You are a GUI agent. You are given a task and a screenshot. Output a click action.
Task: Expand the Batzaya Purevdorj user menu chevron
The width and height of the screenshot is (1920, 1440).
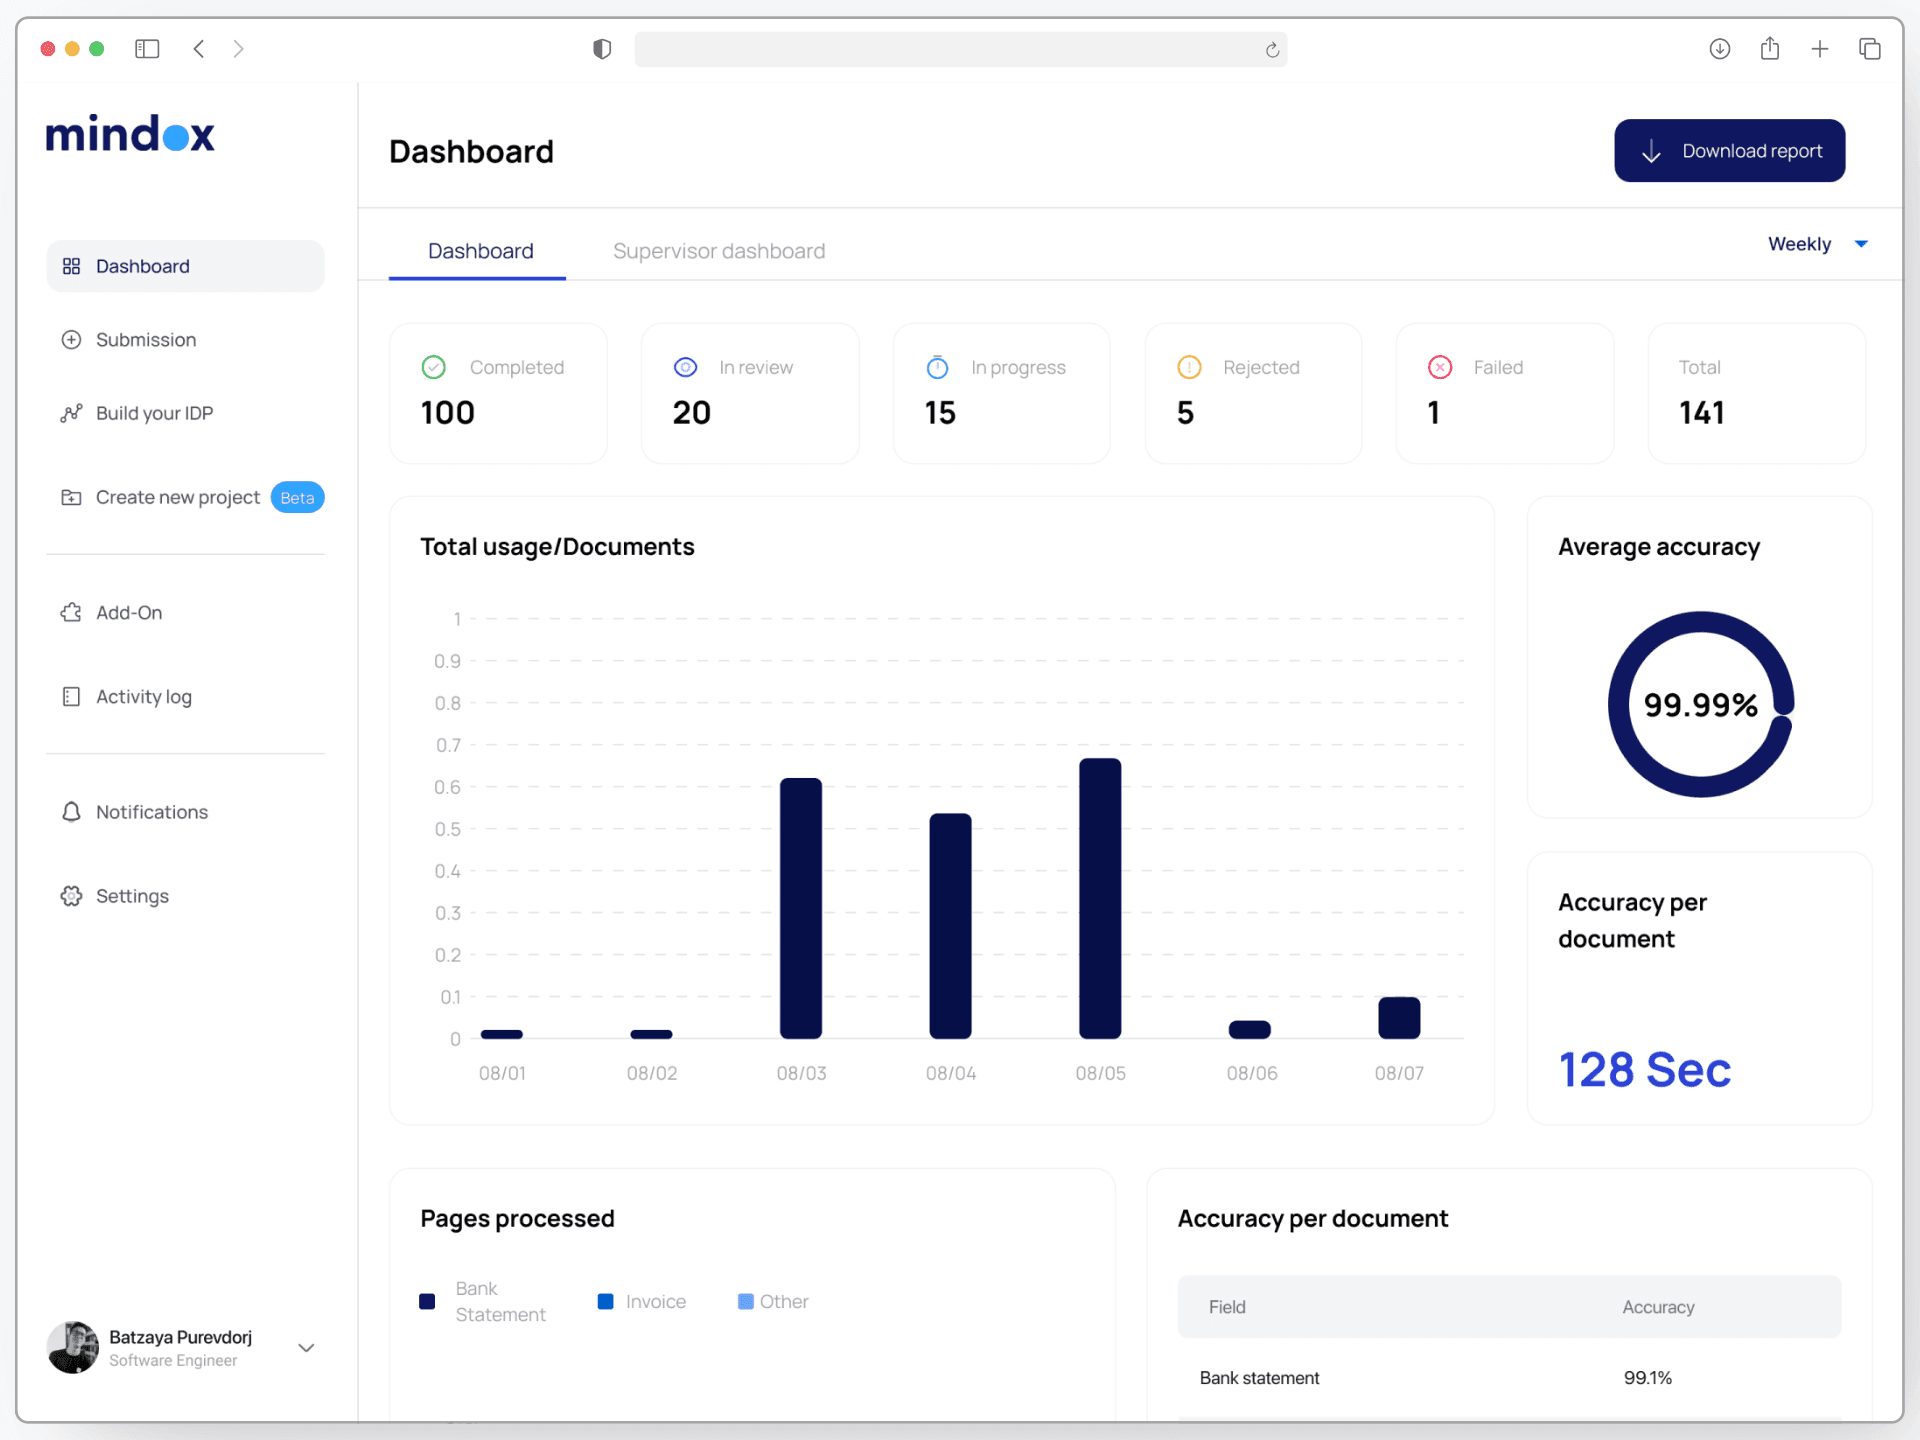306,1348
